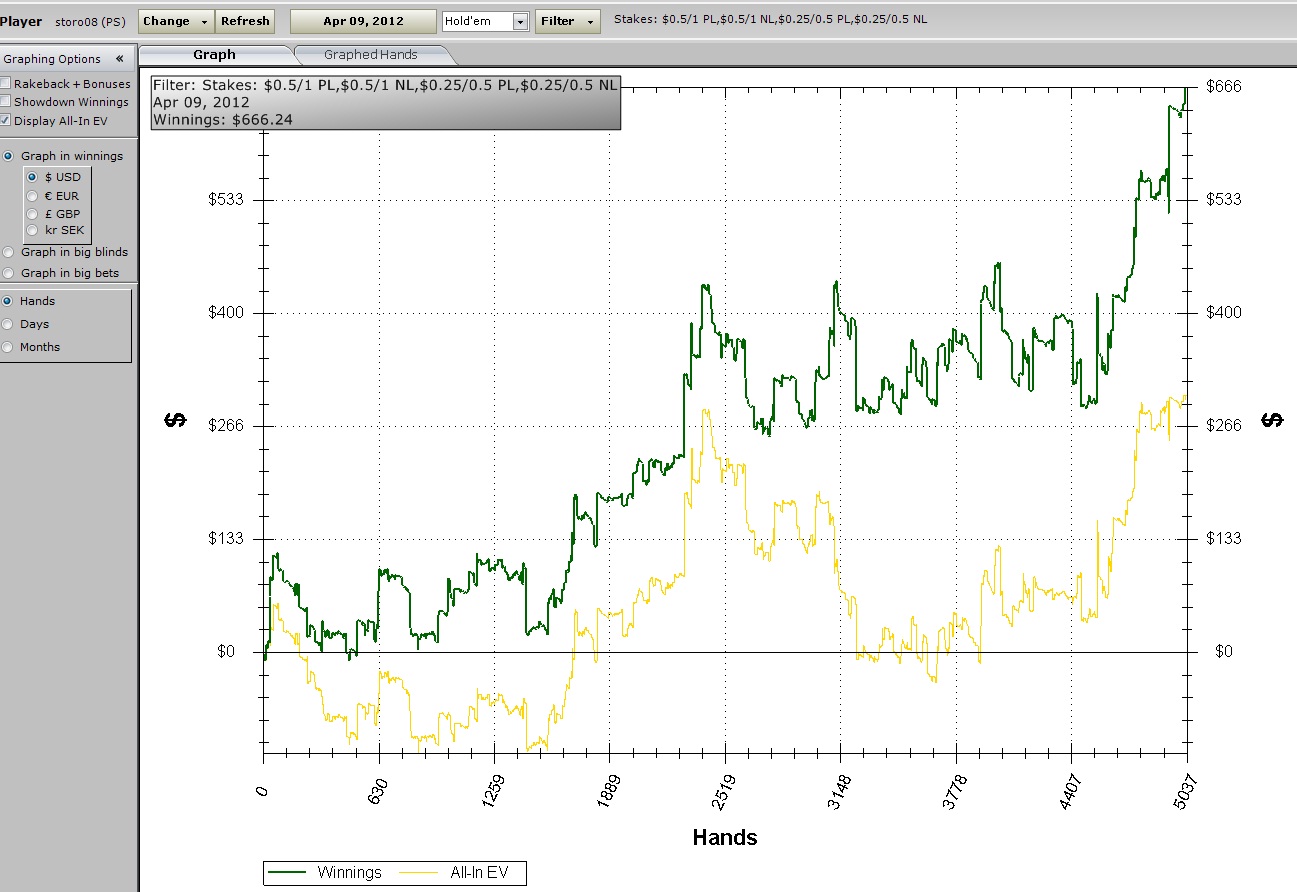
Task: Select Graph in big bets option
Action: pos(9,273)
